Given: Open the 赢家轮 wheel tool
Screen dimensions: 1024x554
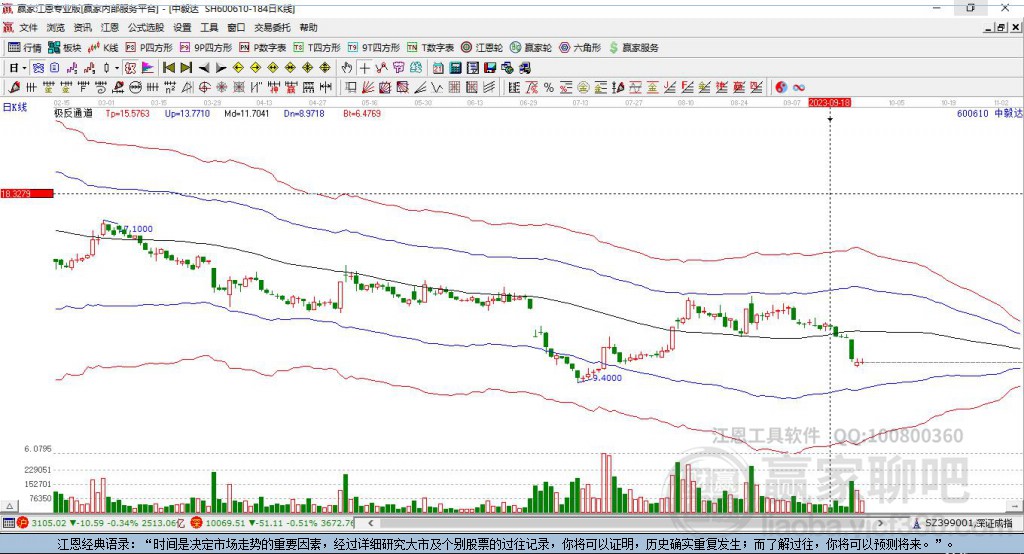Looking at the screenshot, I should tap(531, 48).
